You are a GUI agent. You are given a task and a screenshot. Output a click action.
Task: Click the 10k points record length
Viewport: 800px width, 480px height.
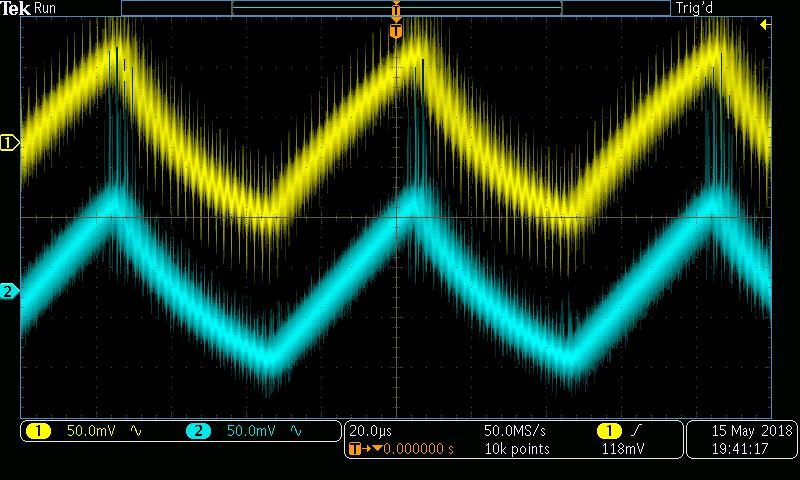[x=517, y=449]
